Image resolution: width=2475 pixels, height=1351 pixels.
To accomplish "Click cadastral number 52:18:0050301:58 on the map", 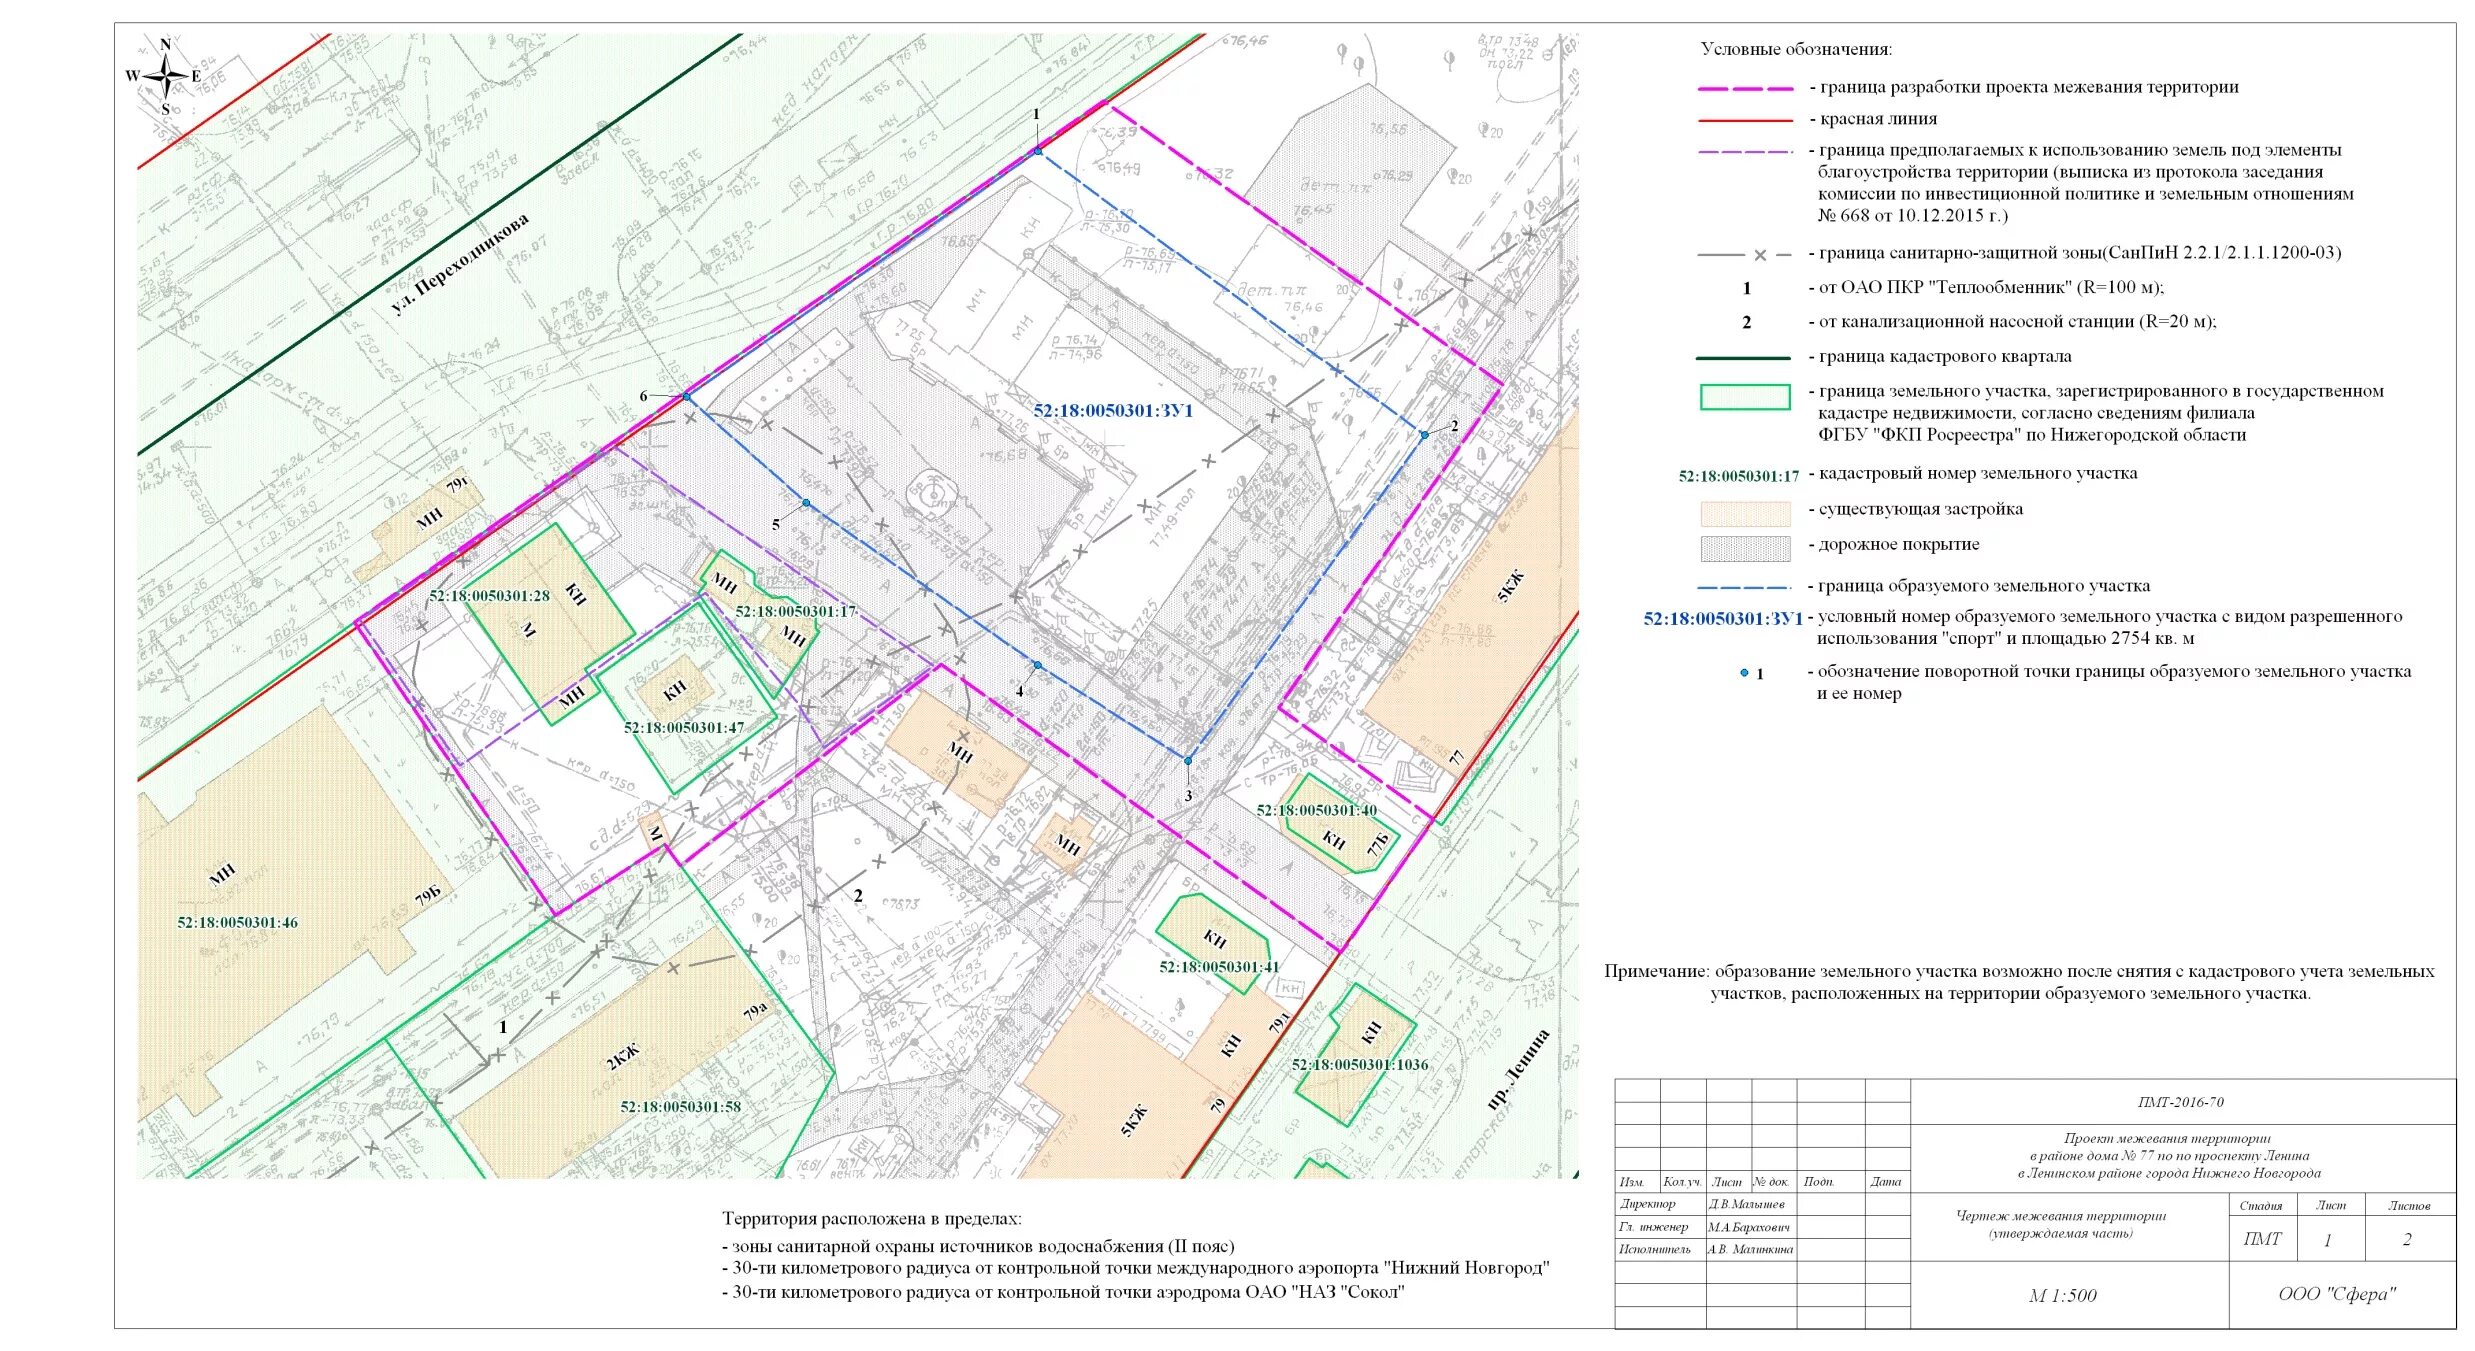I will pos(680,1106).
